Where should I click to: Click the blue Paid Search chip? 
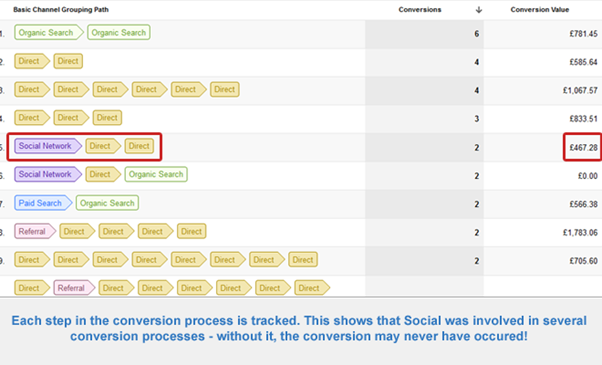(x=43, y=203)
